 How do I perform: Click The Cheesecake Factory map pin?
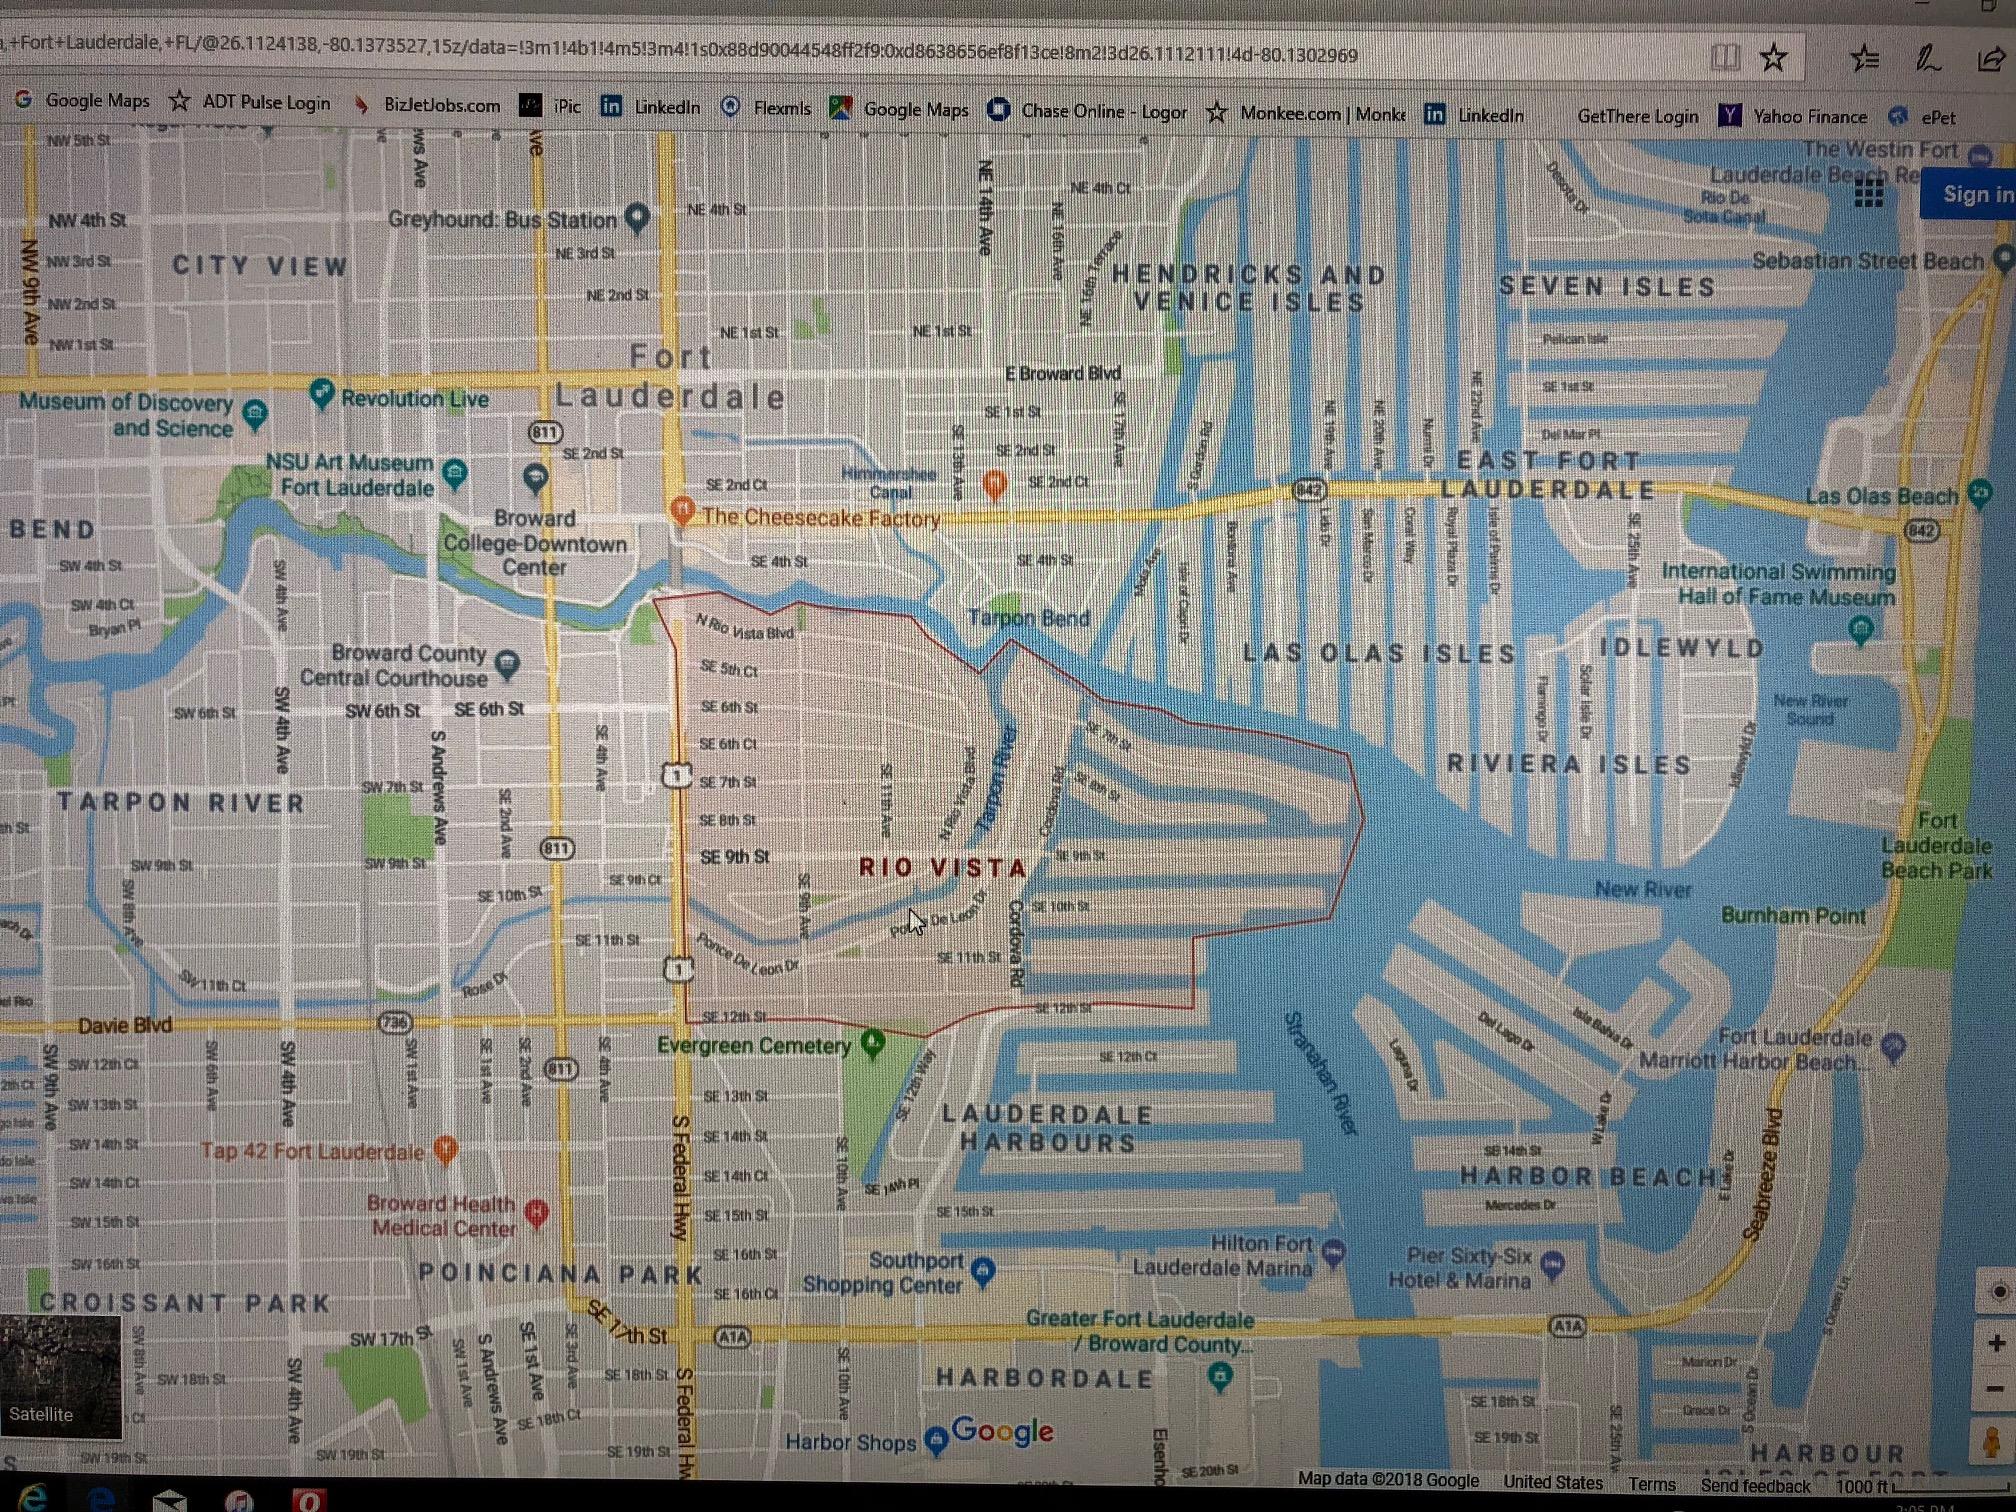click(682, 510)
